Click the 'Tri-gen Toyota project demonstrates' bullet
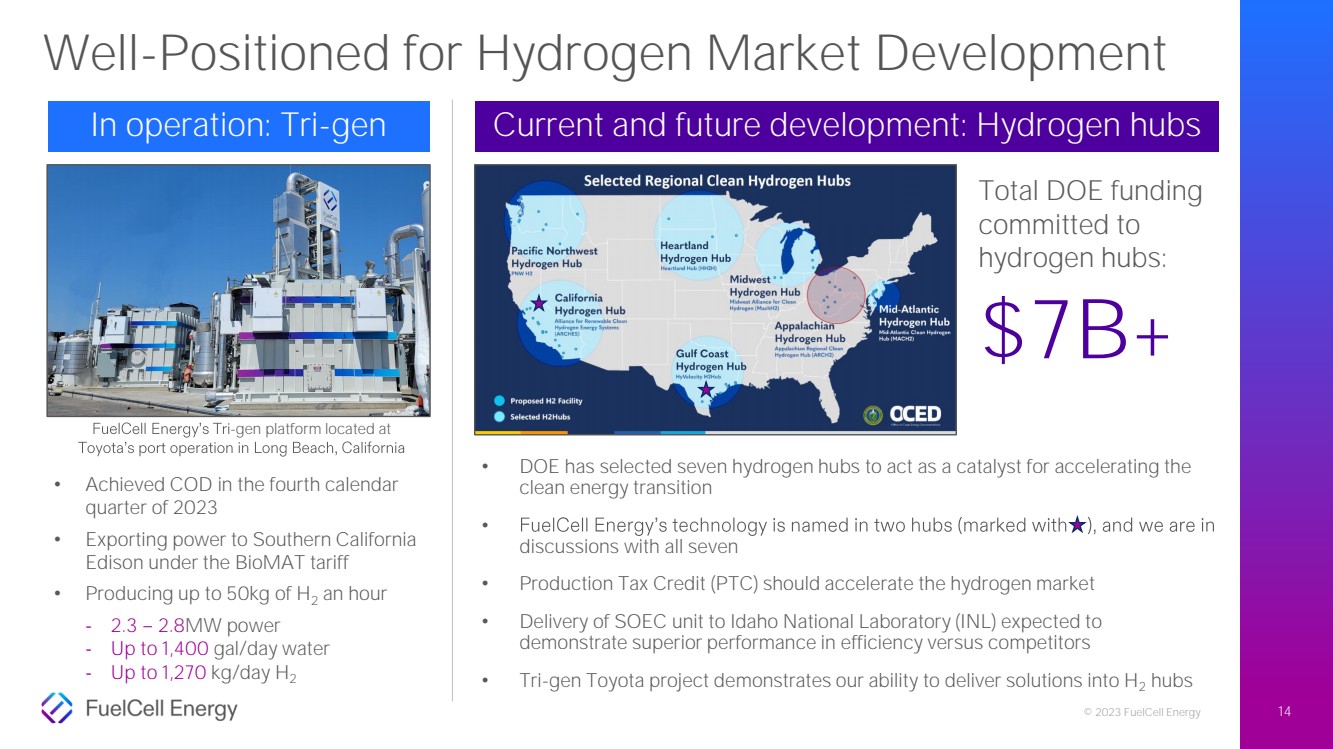The height and width of the screenshot is (749, 1333). tap(856, 681)
